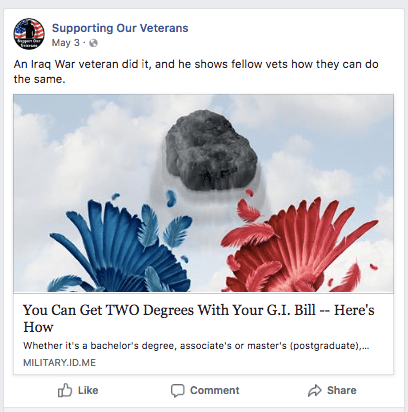Click the post text about Iraq War veteran
This screenshot has height=412, width=408.
196,71
